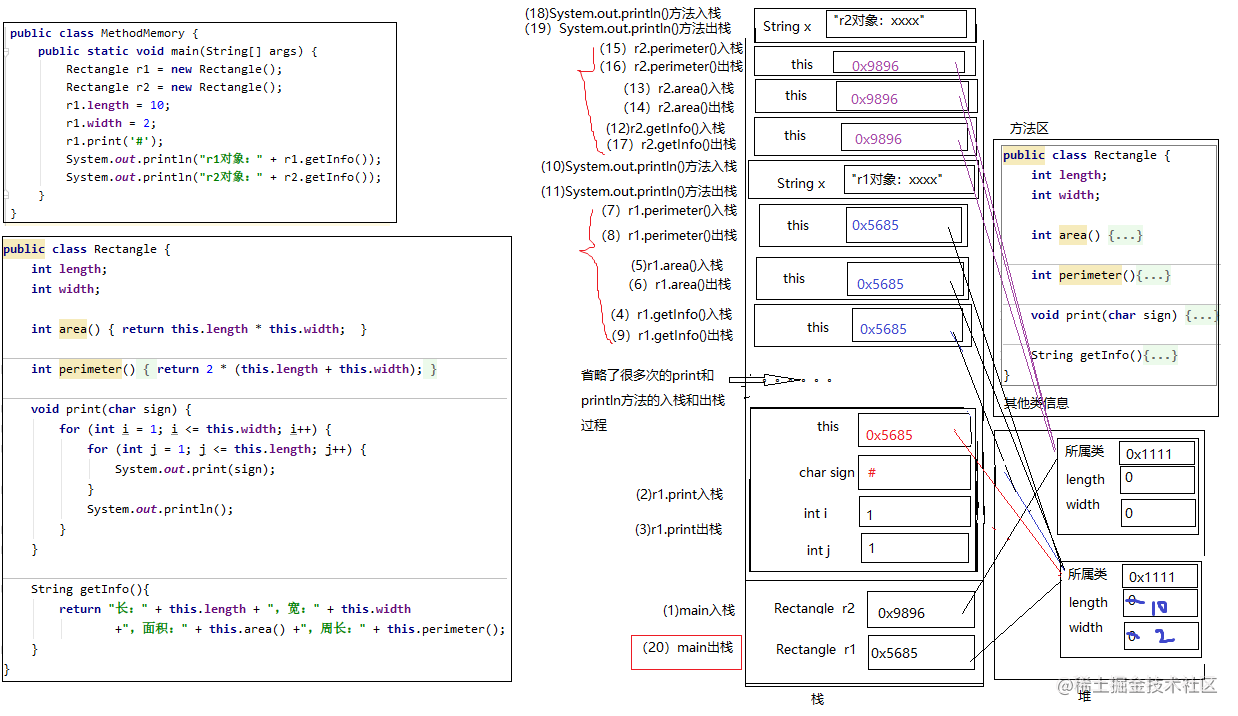Click the char sign value box with #
The width and height of the screenshot is (1238, 716).
[914, 472]
